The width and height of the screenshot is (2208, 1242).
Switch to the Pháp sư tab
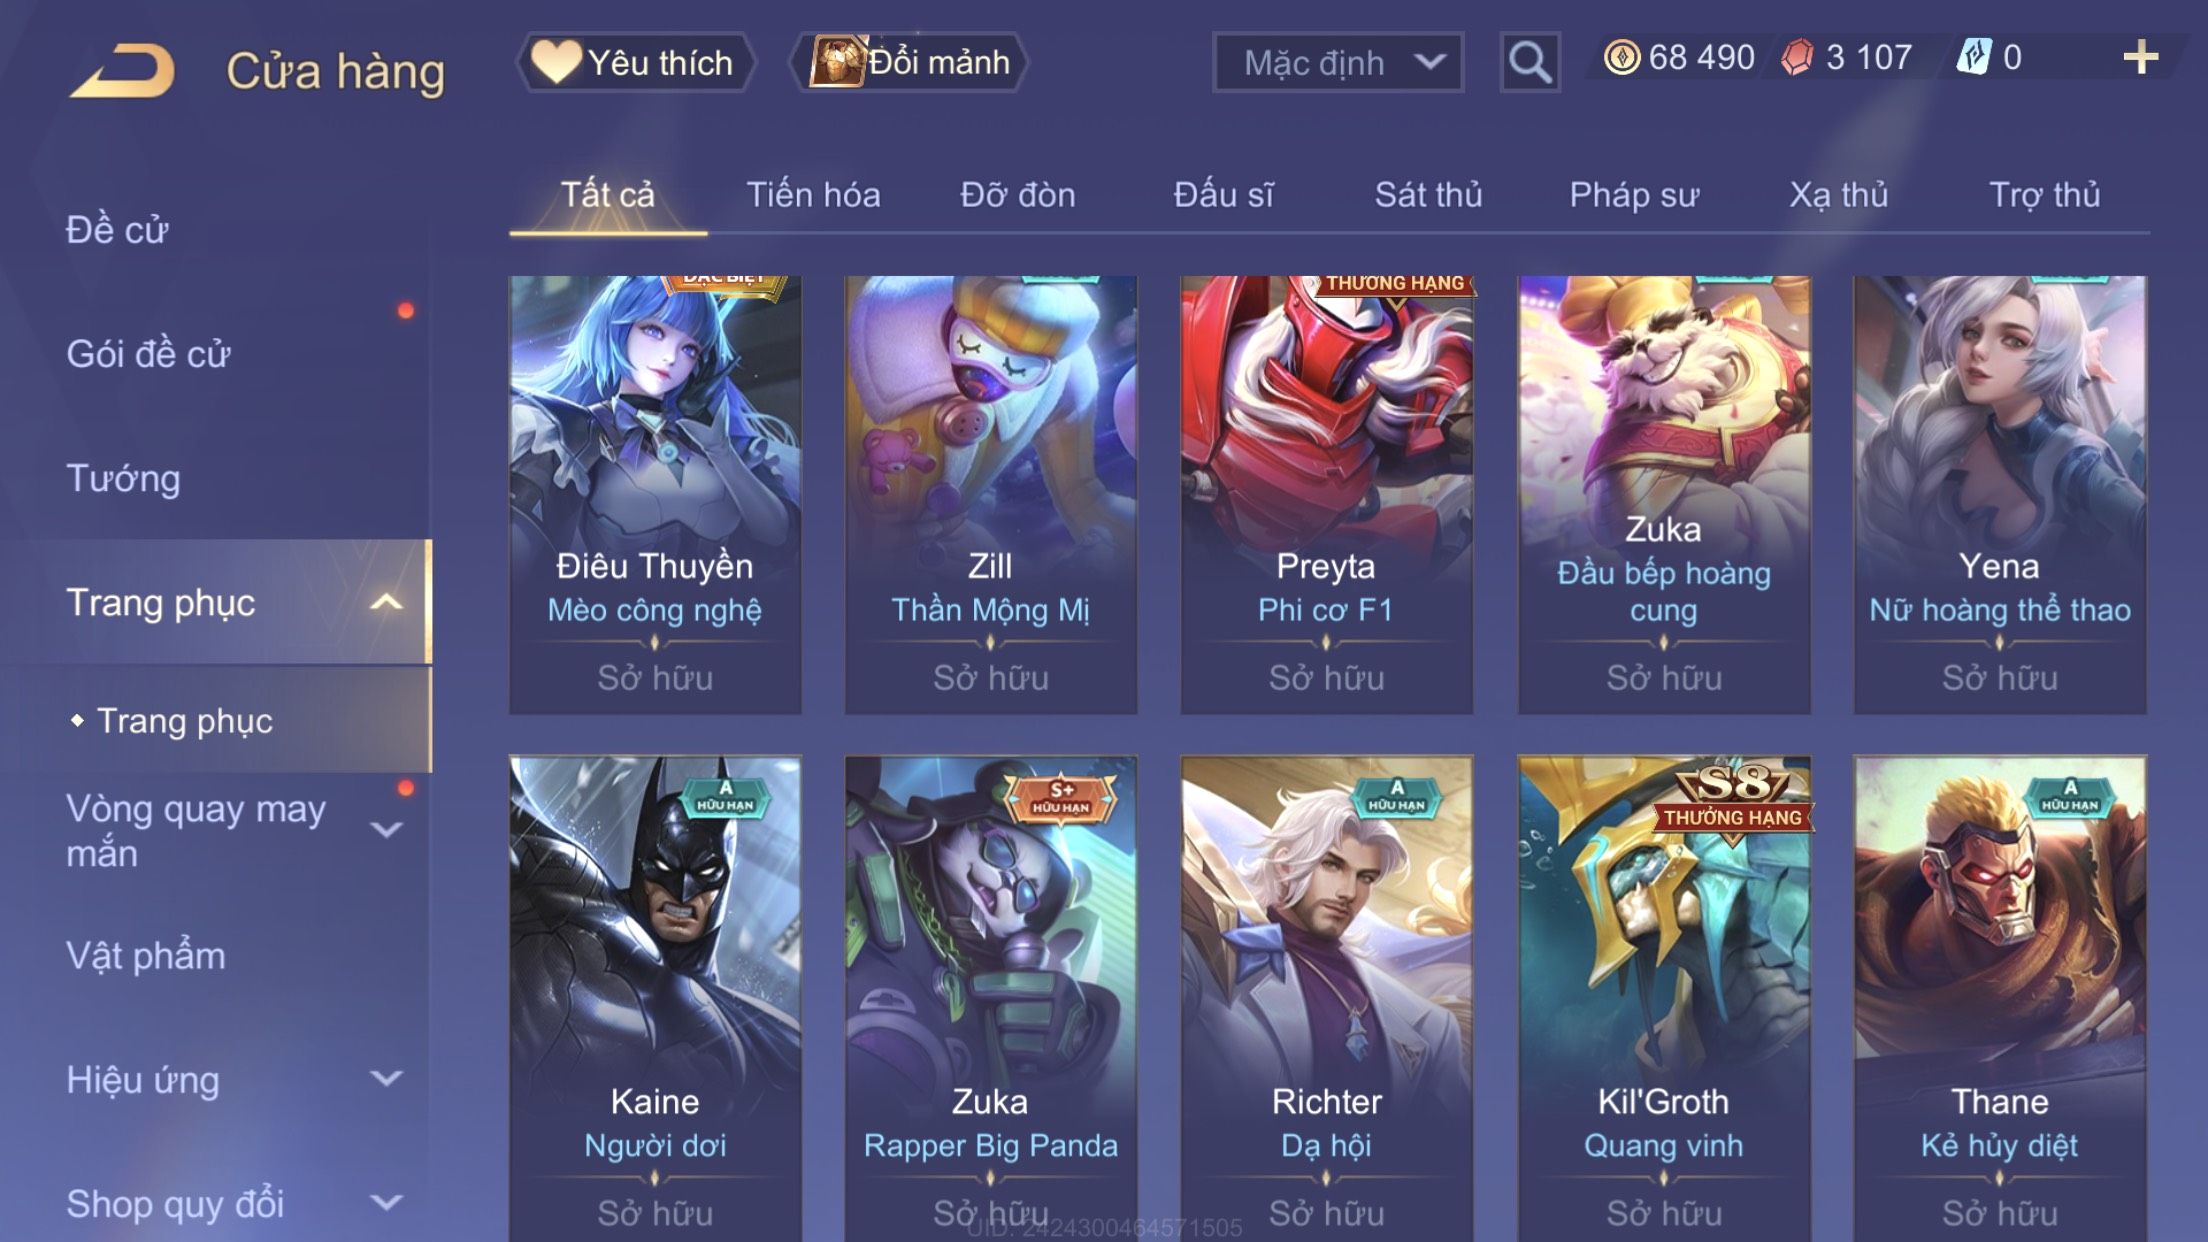pyautogui.click(x=1634, y=194)
